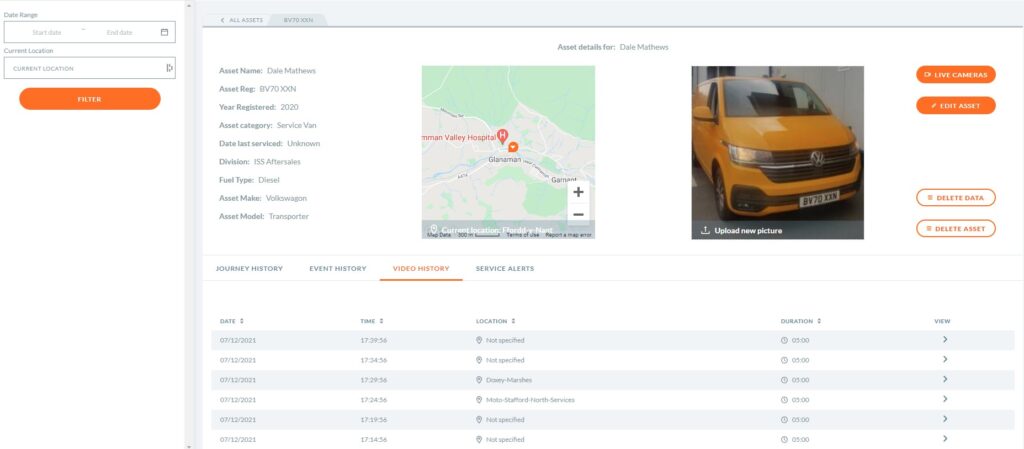This screenshot has height=449, width=1024.
Task: Switch to the Journey History tab
Action: (x=249, y=268)
